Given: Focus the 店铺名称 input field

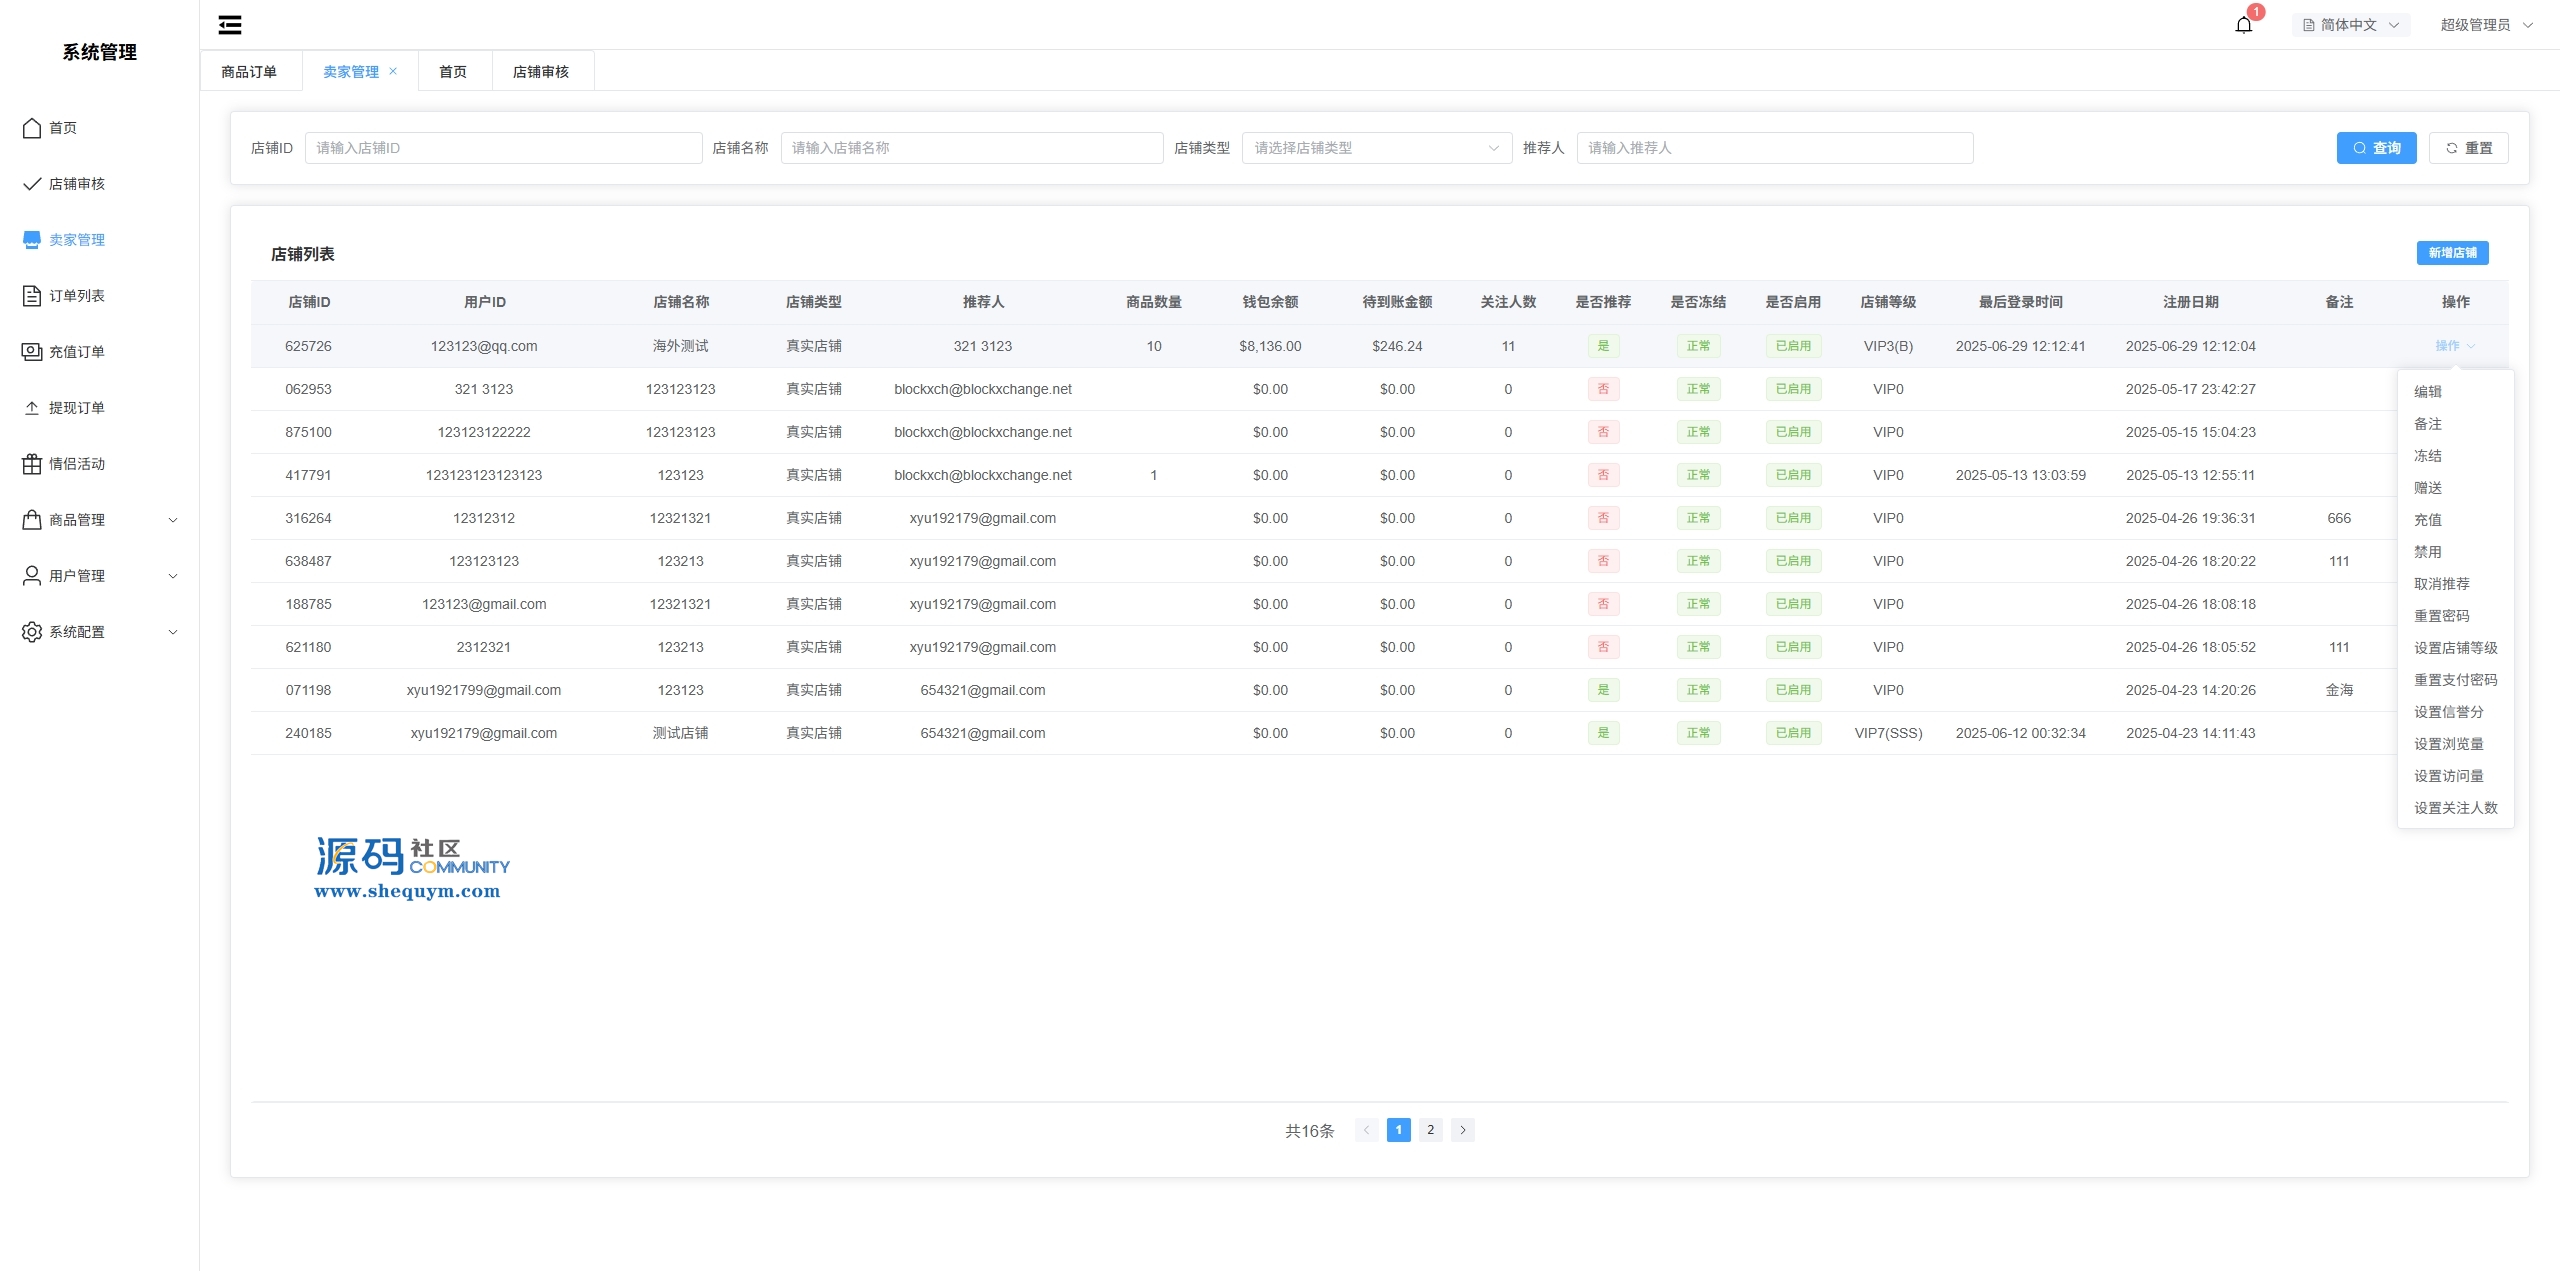Looking at the screenshot, I should [971, 148].
